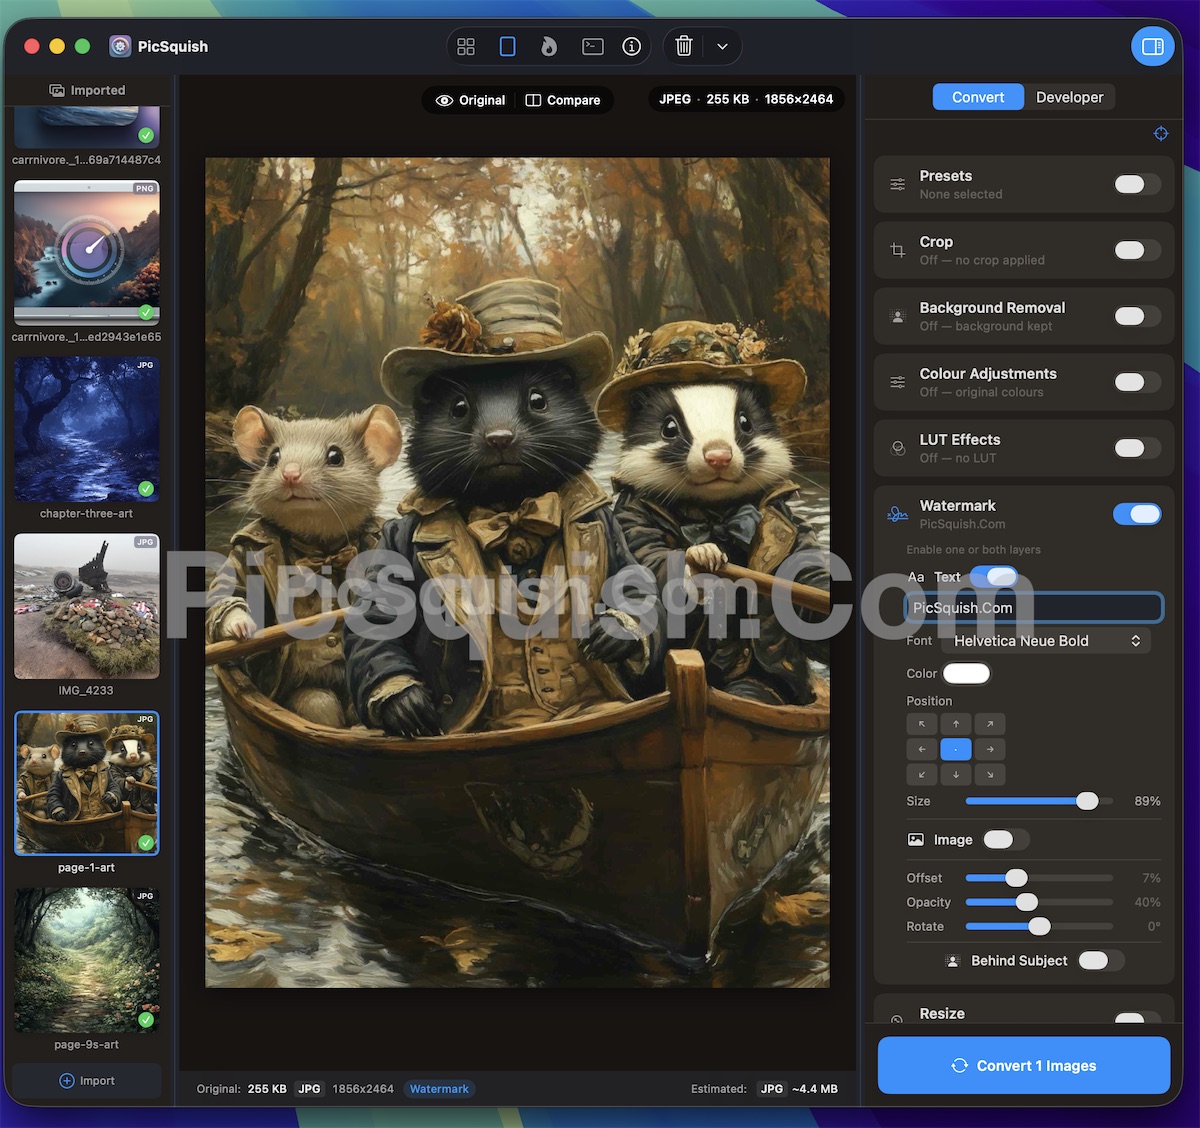
Task: Enable the Image watermark layer
Action: click(1006, 840)
